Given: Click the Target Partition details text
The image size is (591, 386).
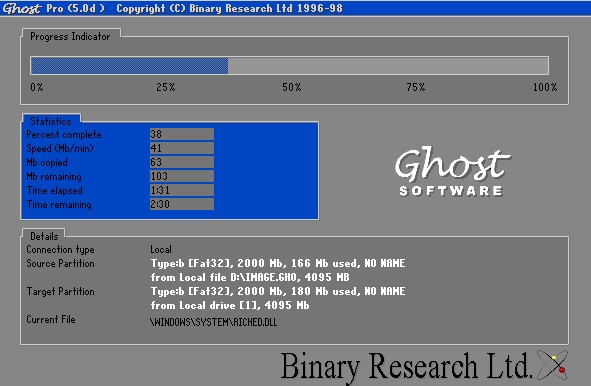Looking at the screenshot, I should click(x=278, y=298).
